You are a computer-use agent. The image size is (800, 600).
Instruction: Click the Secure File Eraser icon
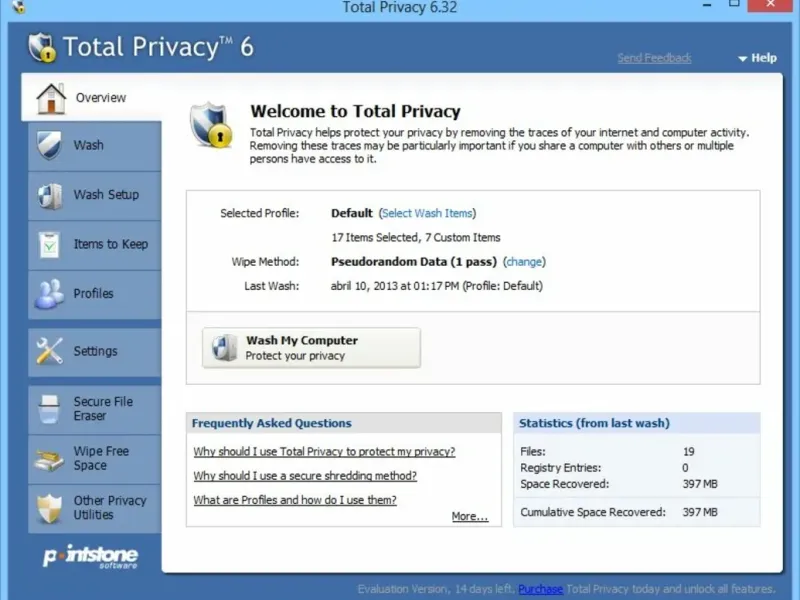pyautogui.click(x=49, y=409)
